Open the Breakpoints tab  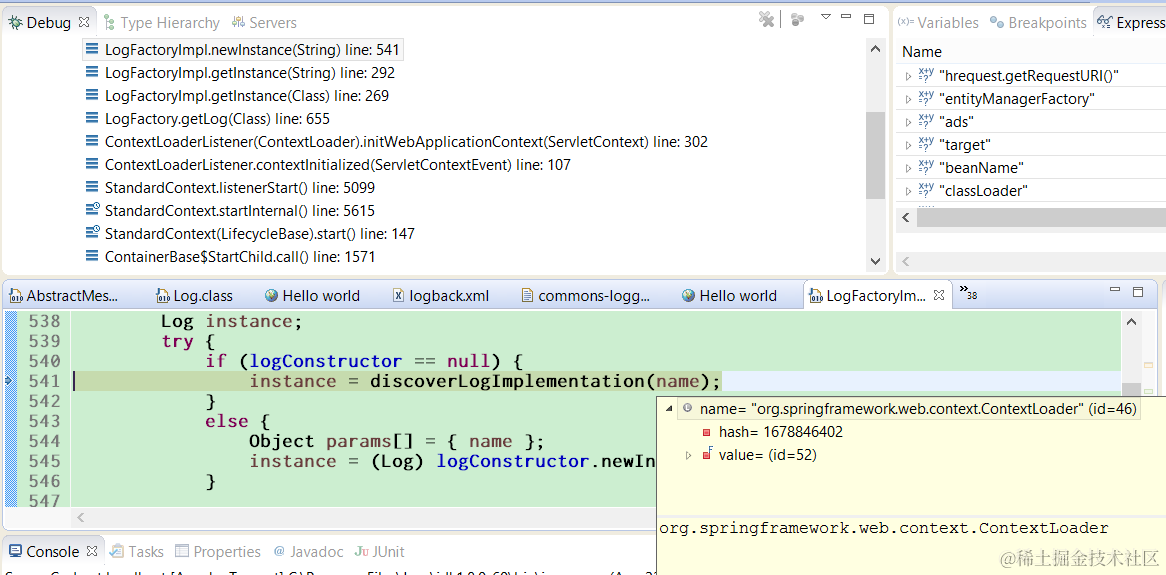tap(1038, 22)
